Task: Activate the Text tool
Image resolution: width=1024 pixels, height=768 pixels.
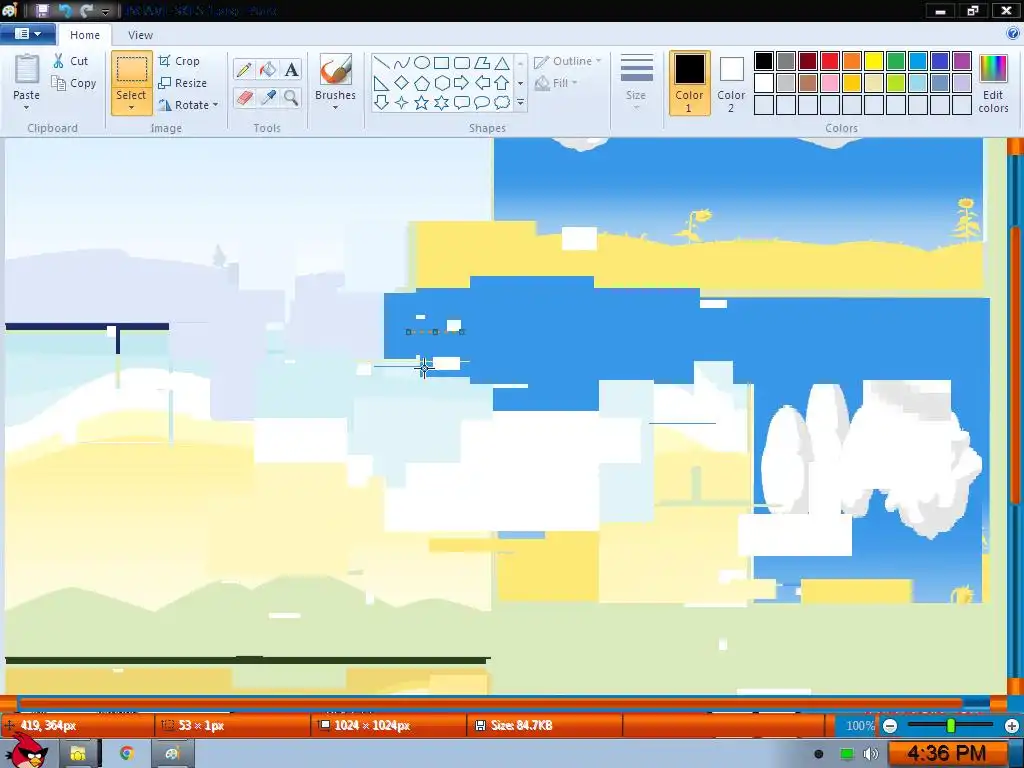Action: [x=291, y=69]
